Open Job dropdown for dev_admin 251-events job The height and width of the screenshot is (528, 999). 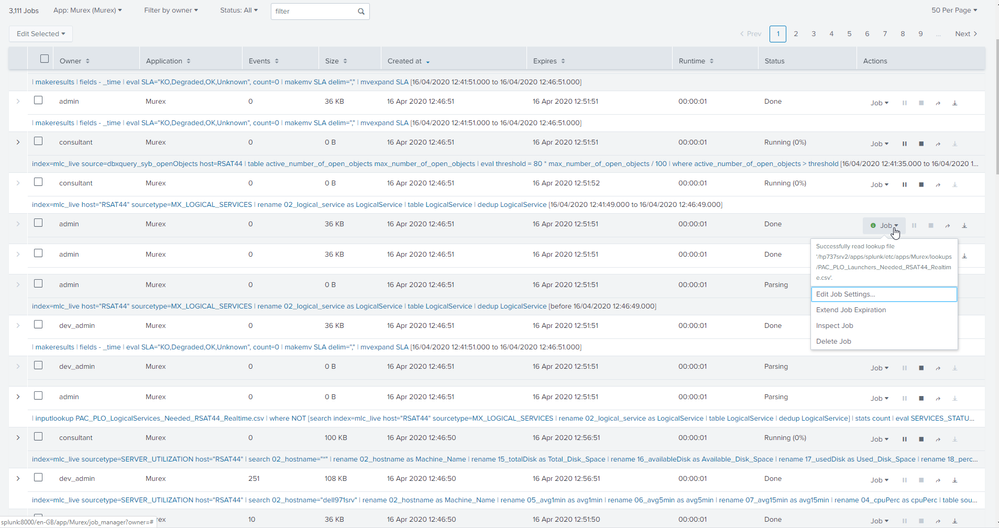(879, 480)
